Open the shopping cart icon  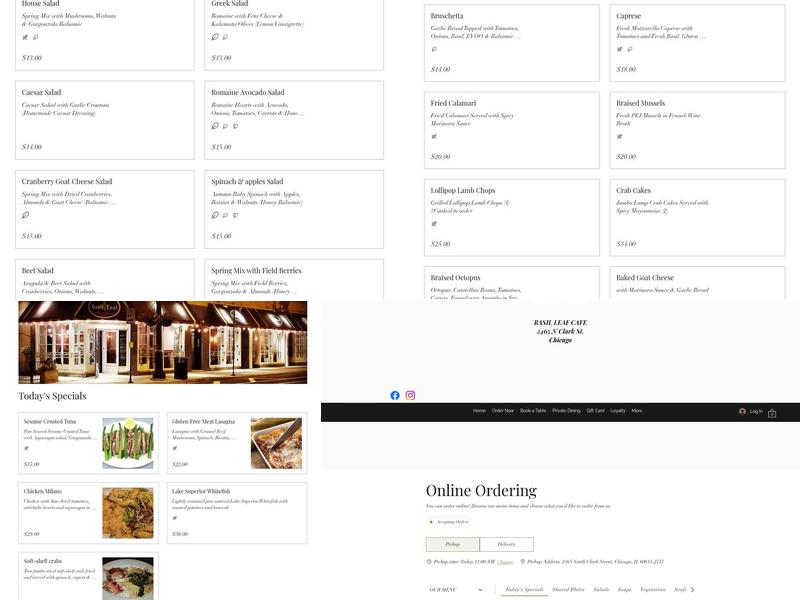point(772,410)
